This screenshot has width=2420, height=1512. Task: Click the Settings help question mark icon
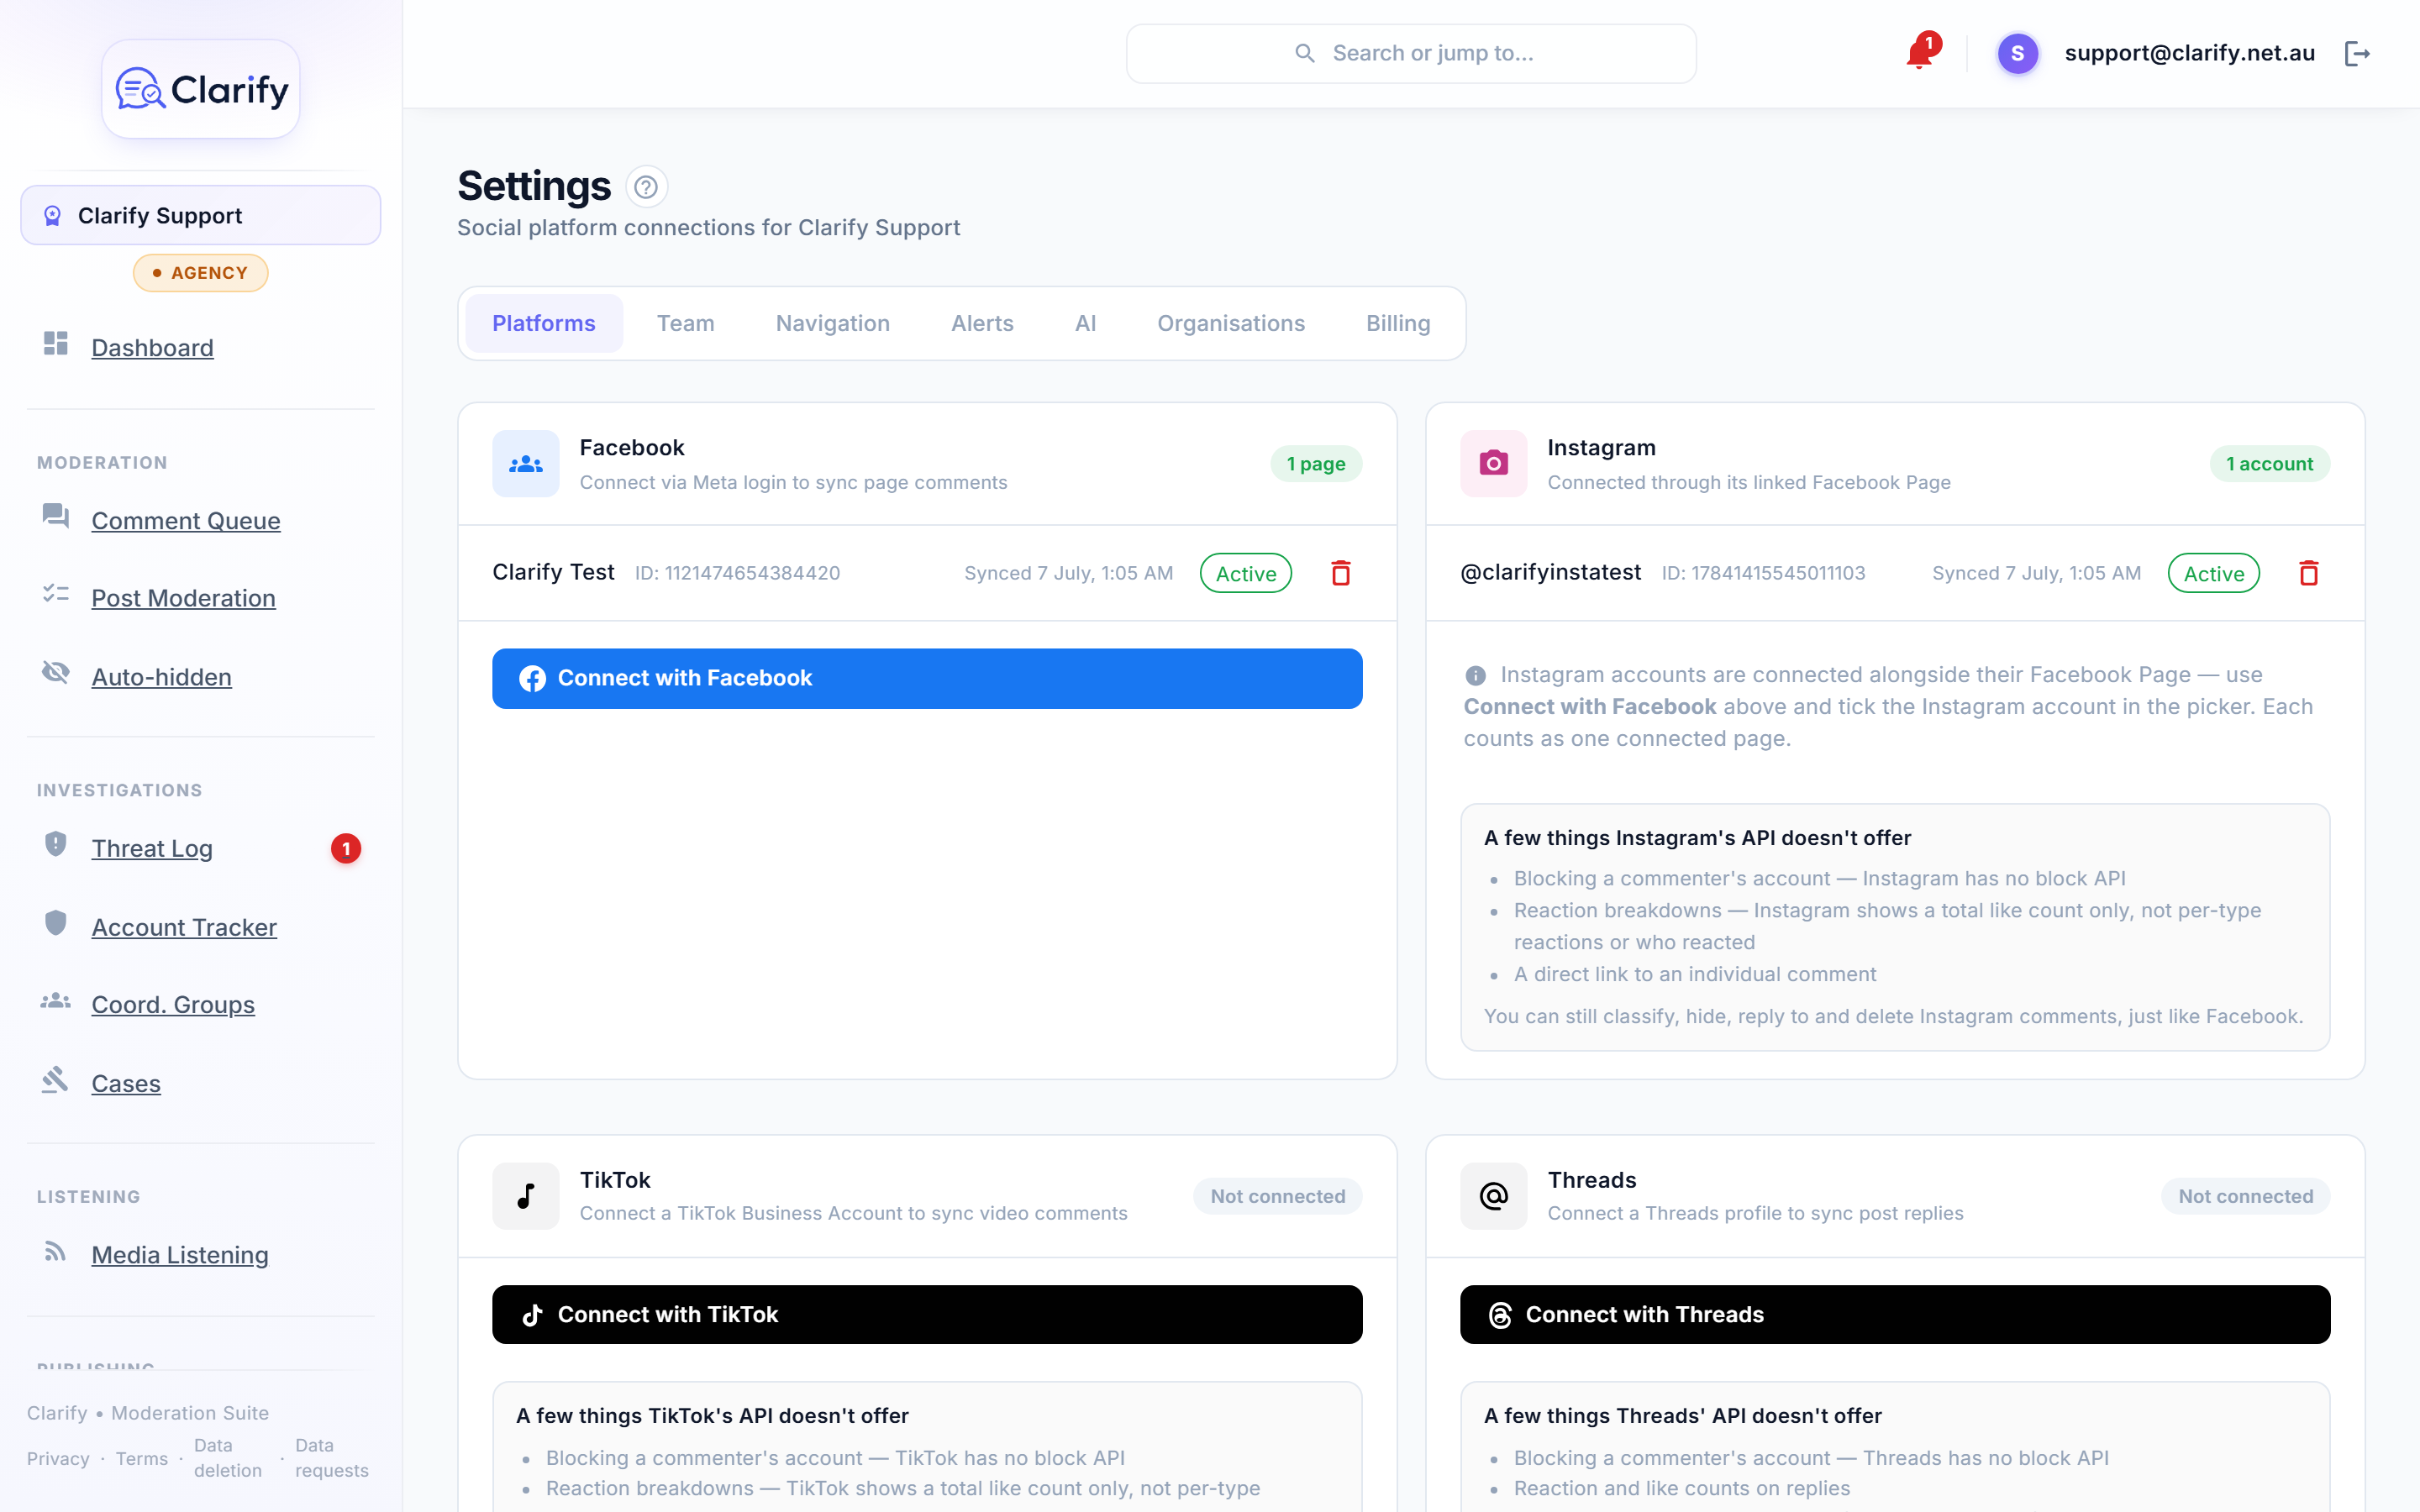click(646, 187)
